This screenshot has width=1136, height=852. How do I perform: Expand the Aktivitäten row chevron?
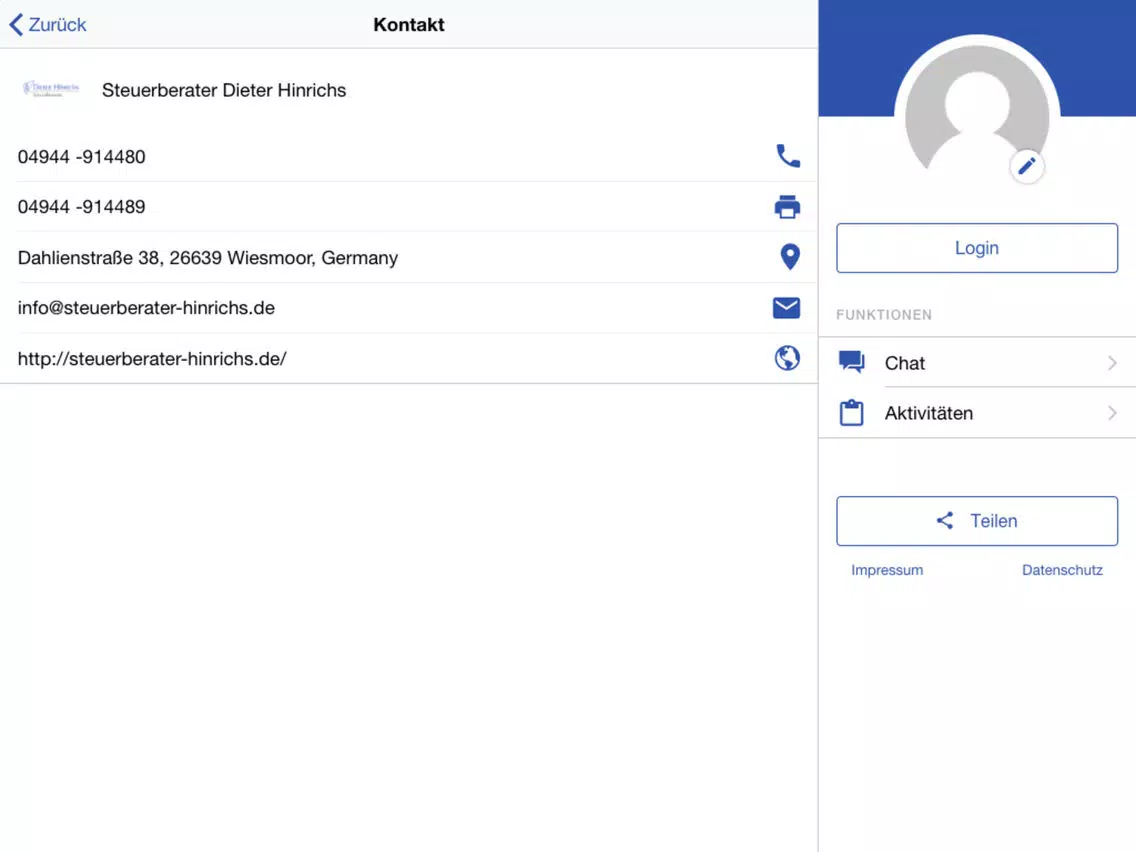[x=1112, y=413]
